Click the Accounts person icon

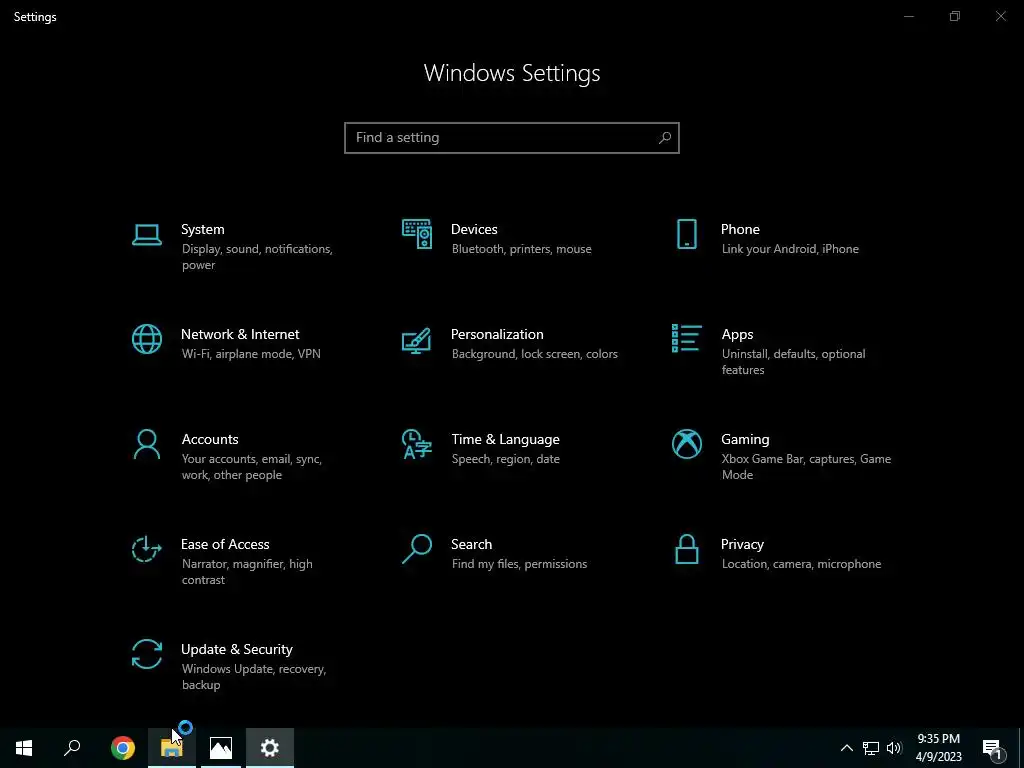[146, 444]
